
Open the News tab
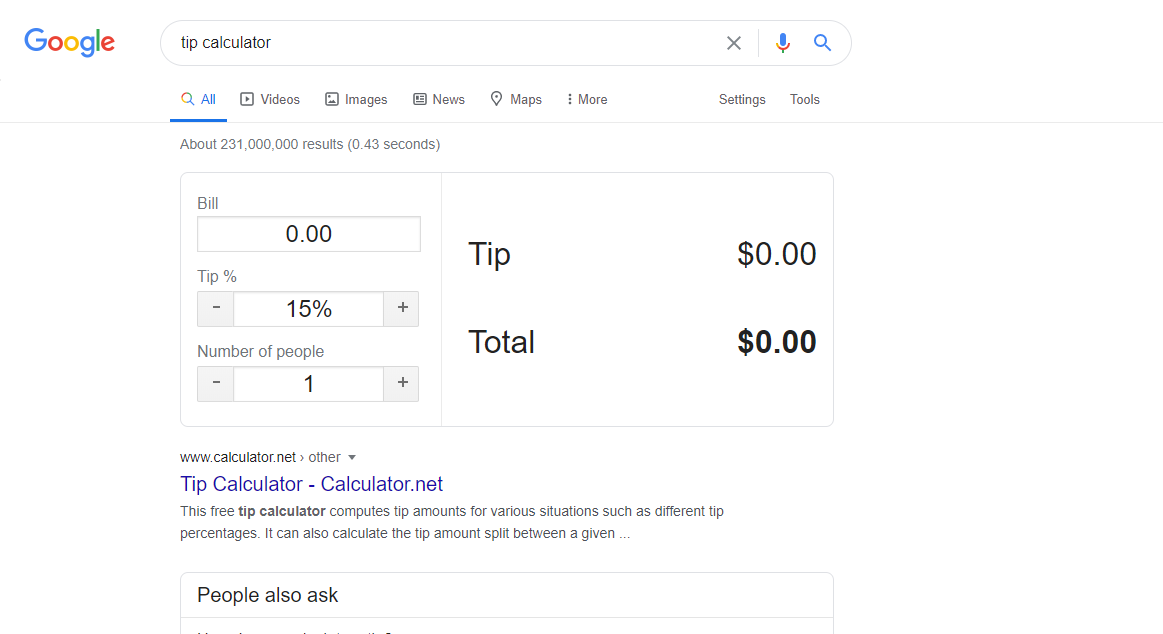click(x=439, y=99)
